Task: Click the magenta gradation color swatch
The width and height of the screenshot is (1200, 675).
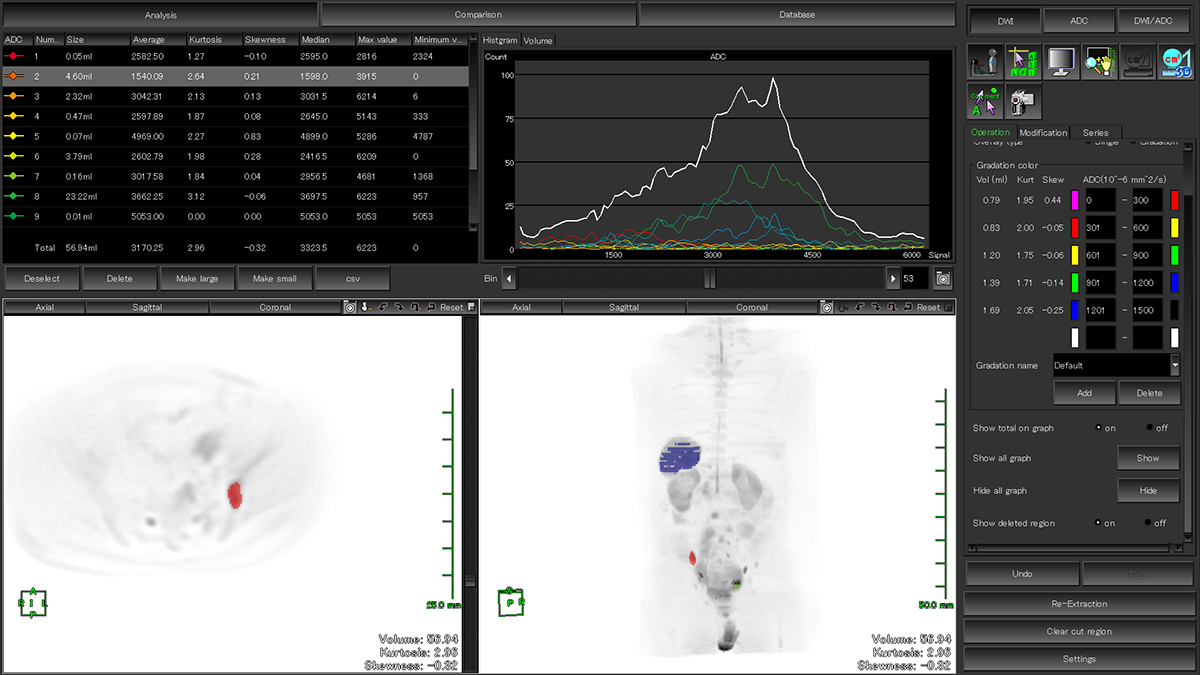Action: click(x=1074, y=200)
